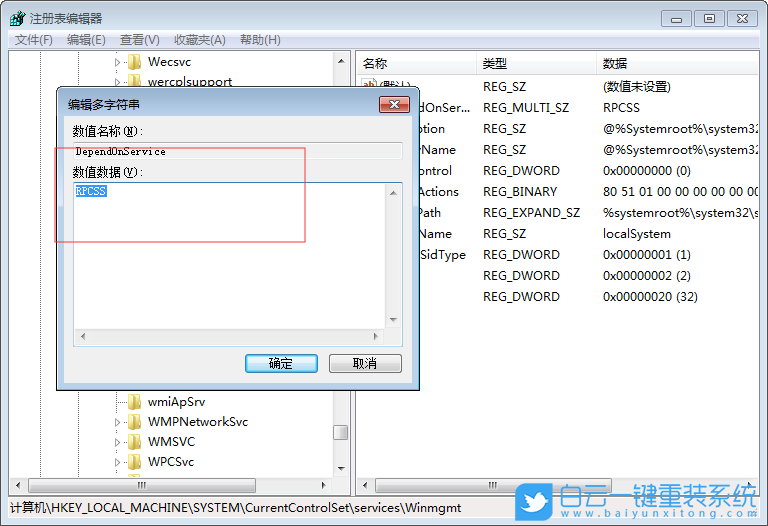Click the 80 51 01 00 binary data
The height and width of the screenshot is (526, 768).
tap(680, 192)
